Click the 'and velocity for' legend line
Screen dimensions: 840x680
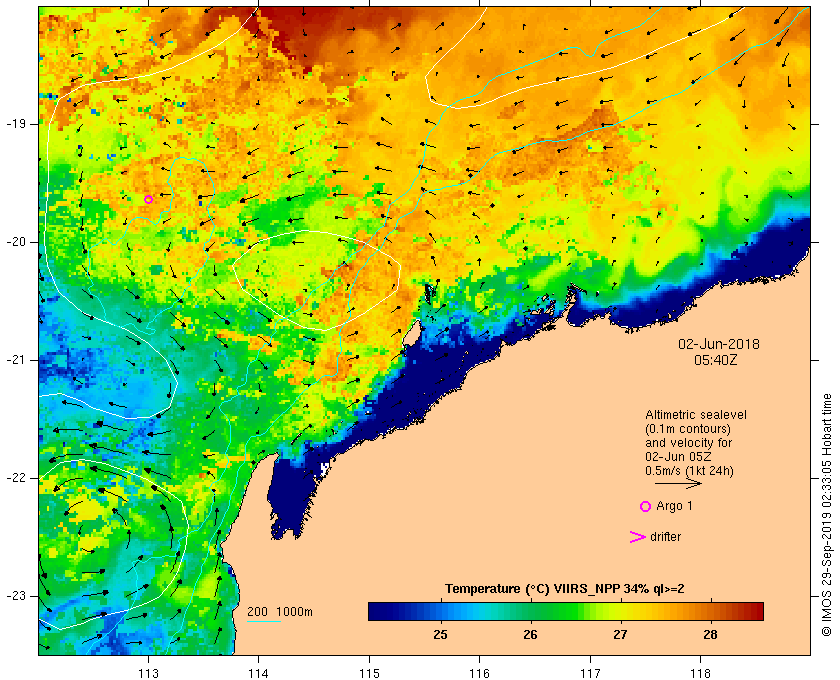pyautogui.click(x=688, y=443)
